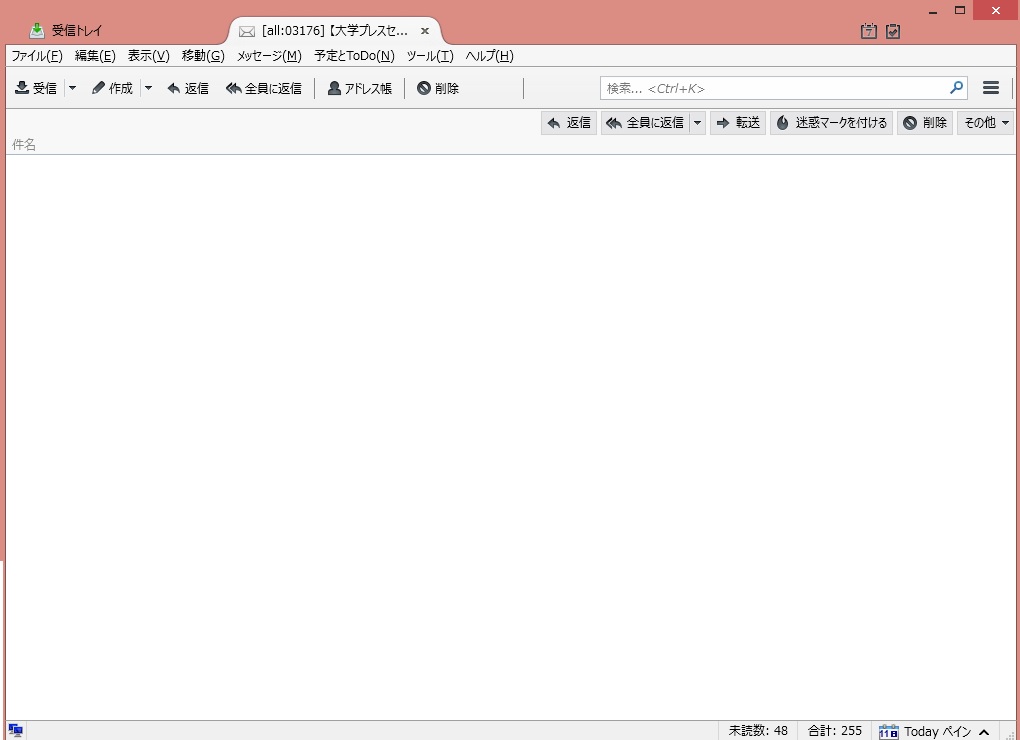
Task: Open the hamburger application menu
Action: pos(991,88)
